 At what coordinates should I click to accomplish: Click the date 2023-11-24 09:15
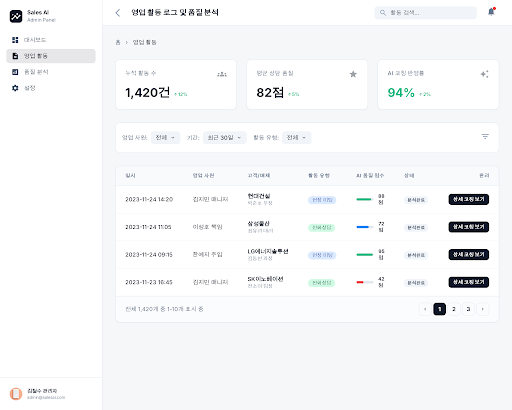(x=149, y=255)
